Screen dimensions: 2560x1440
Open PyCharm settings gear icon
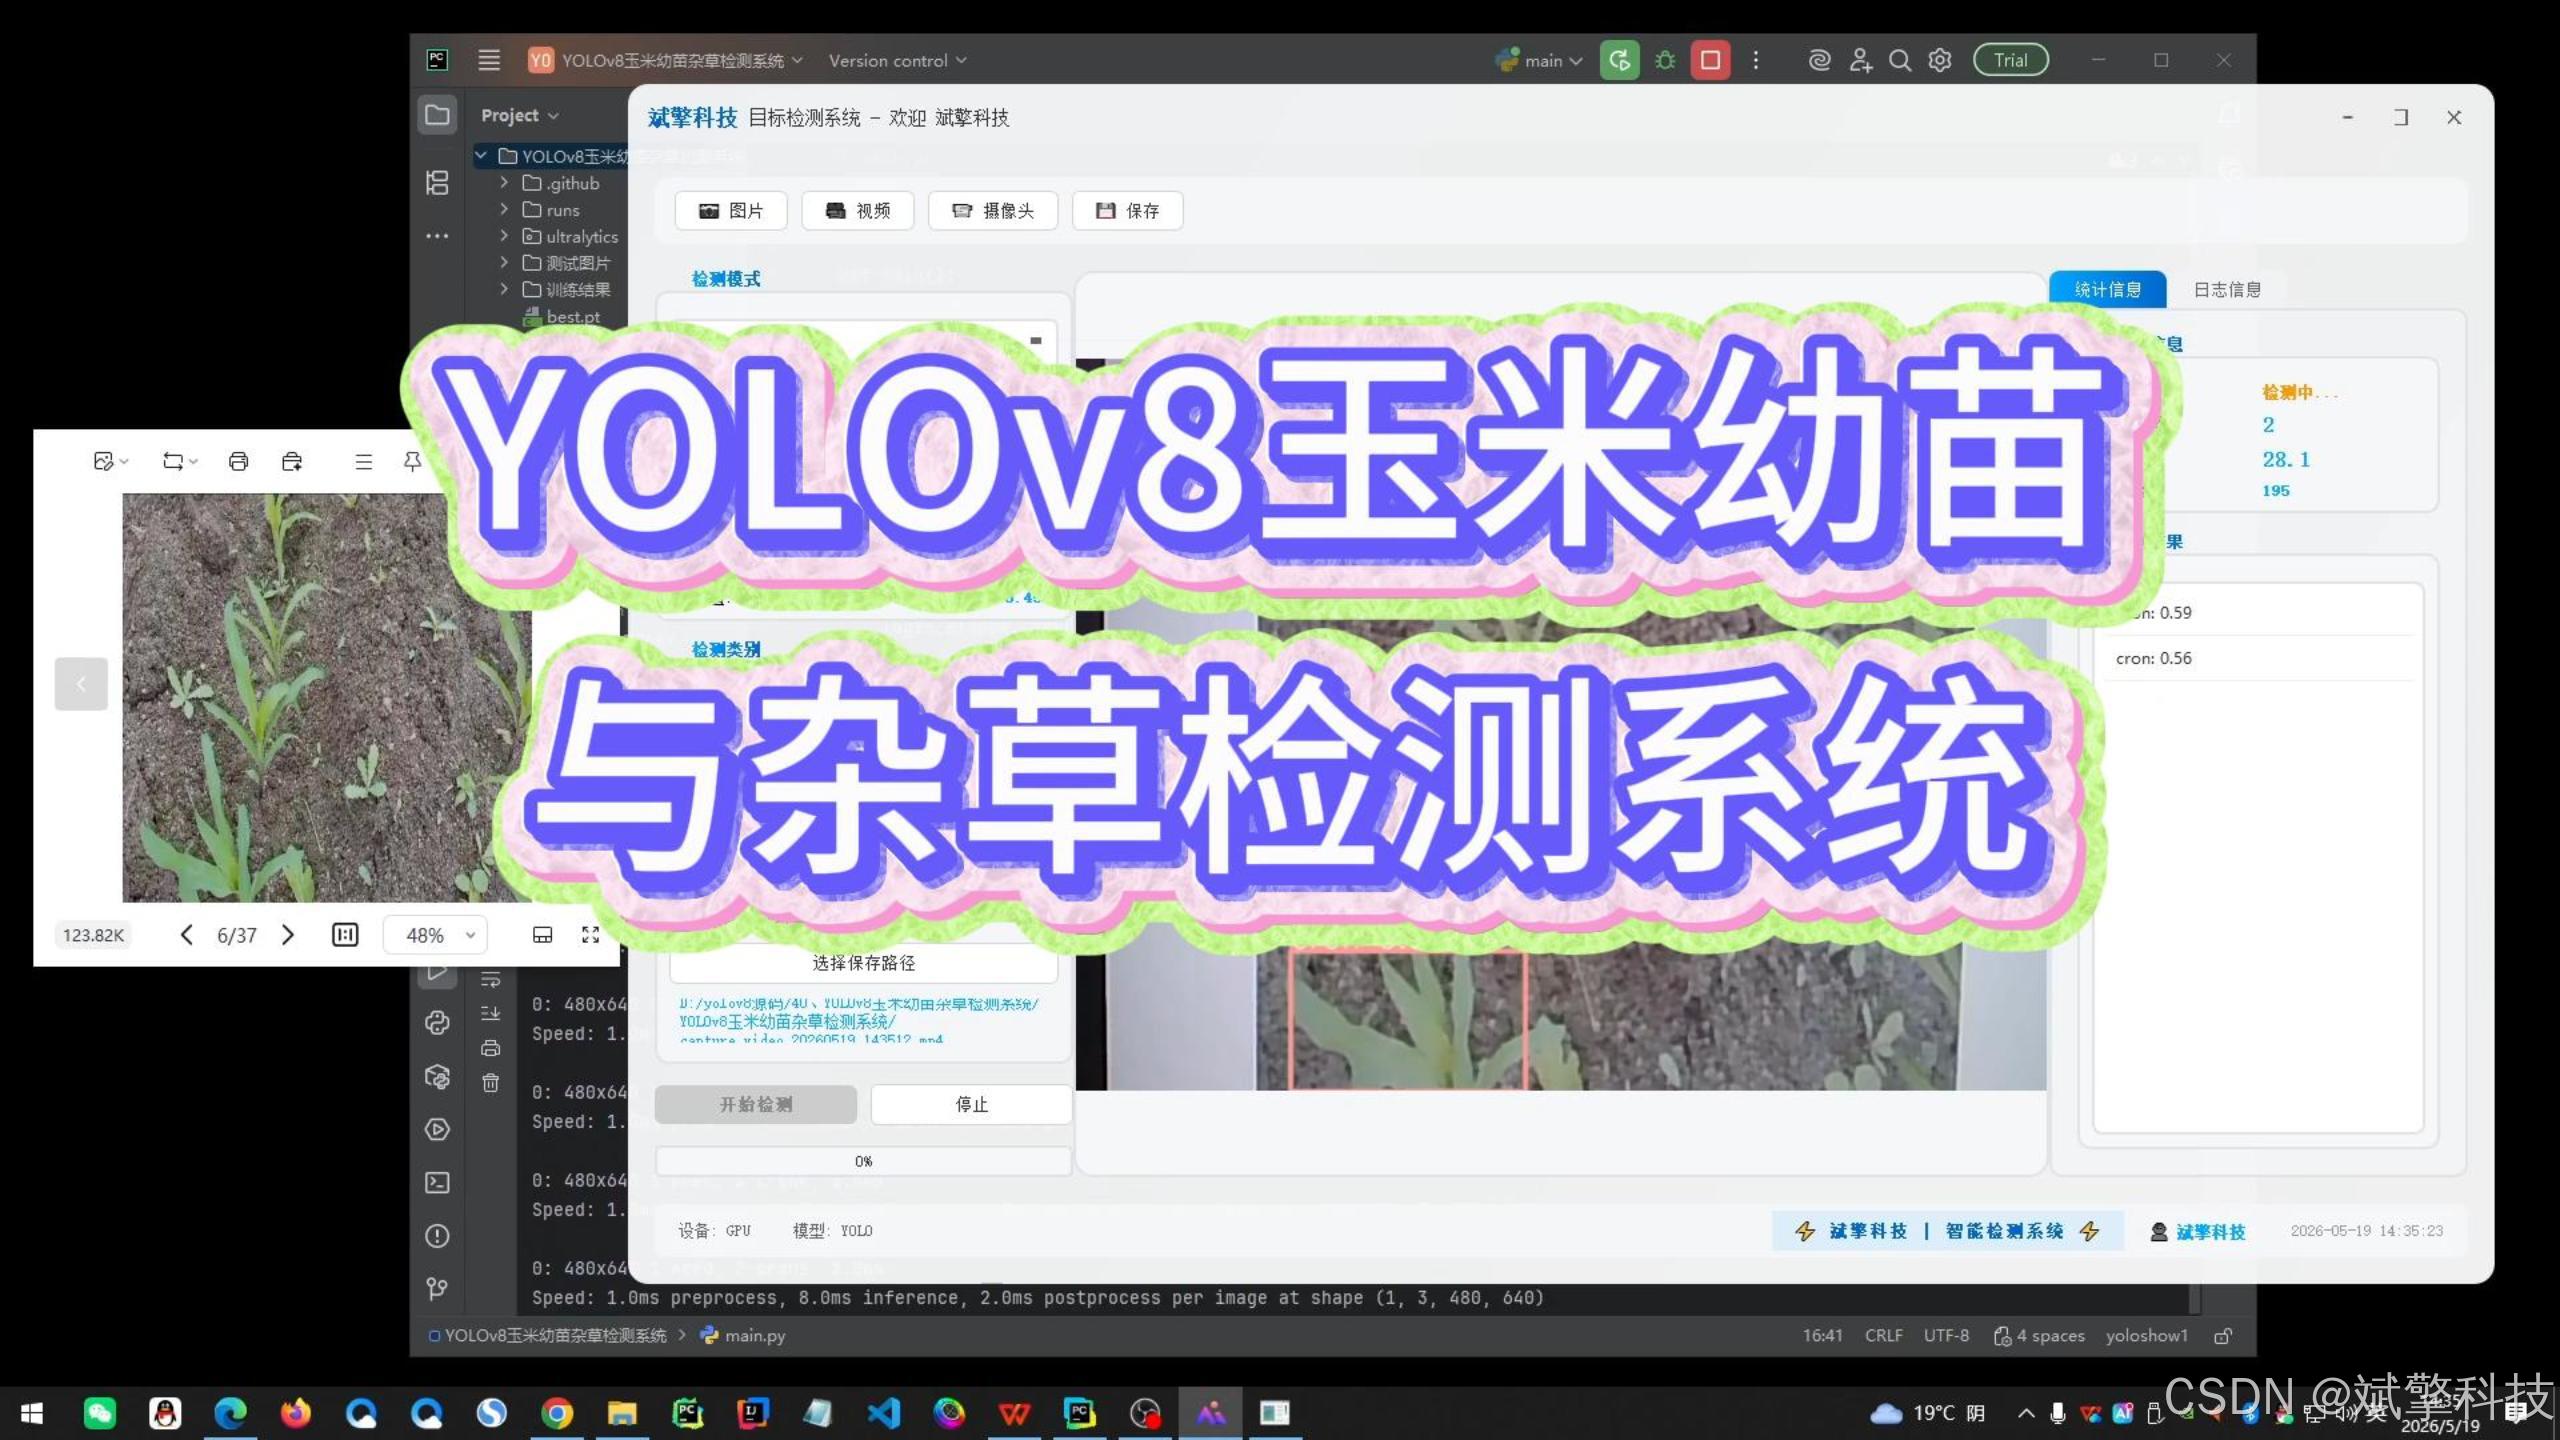1940,60
